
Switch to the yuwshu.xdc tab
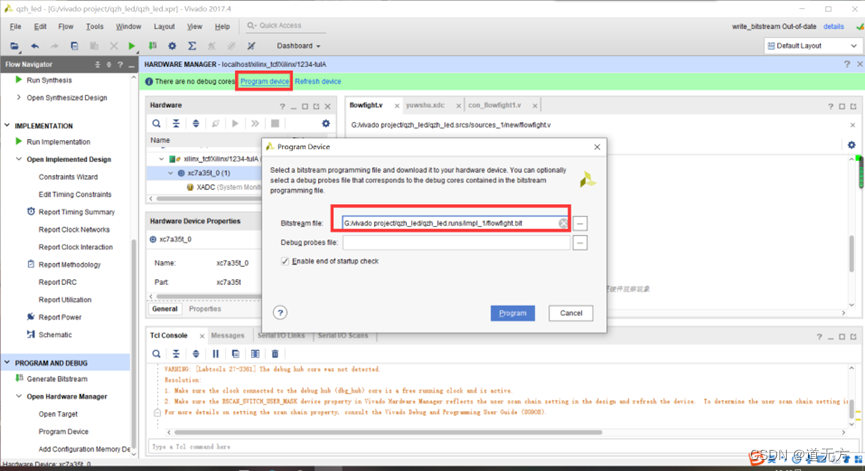point(425,105)
